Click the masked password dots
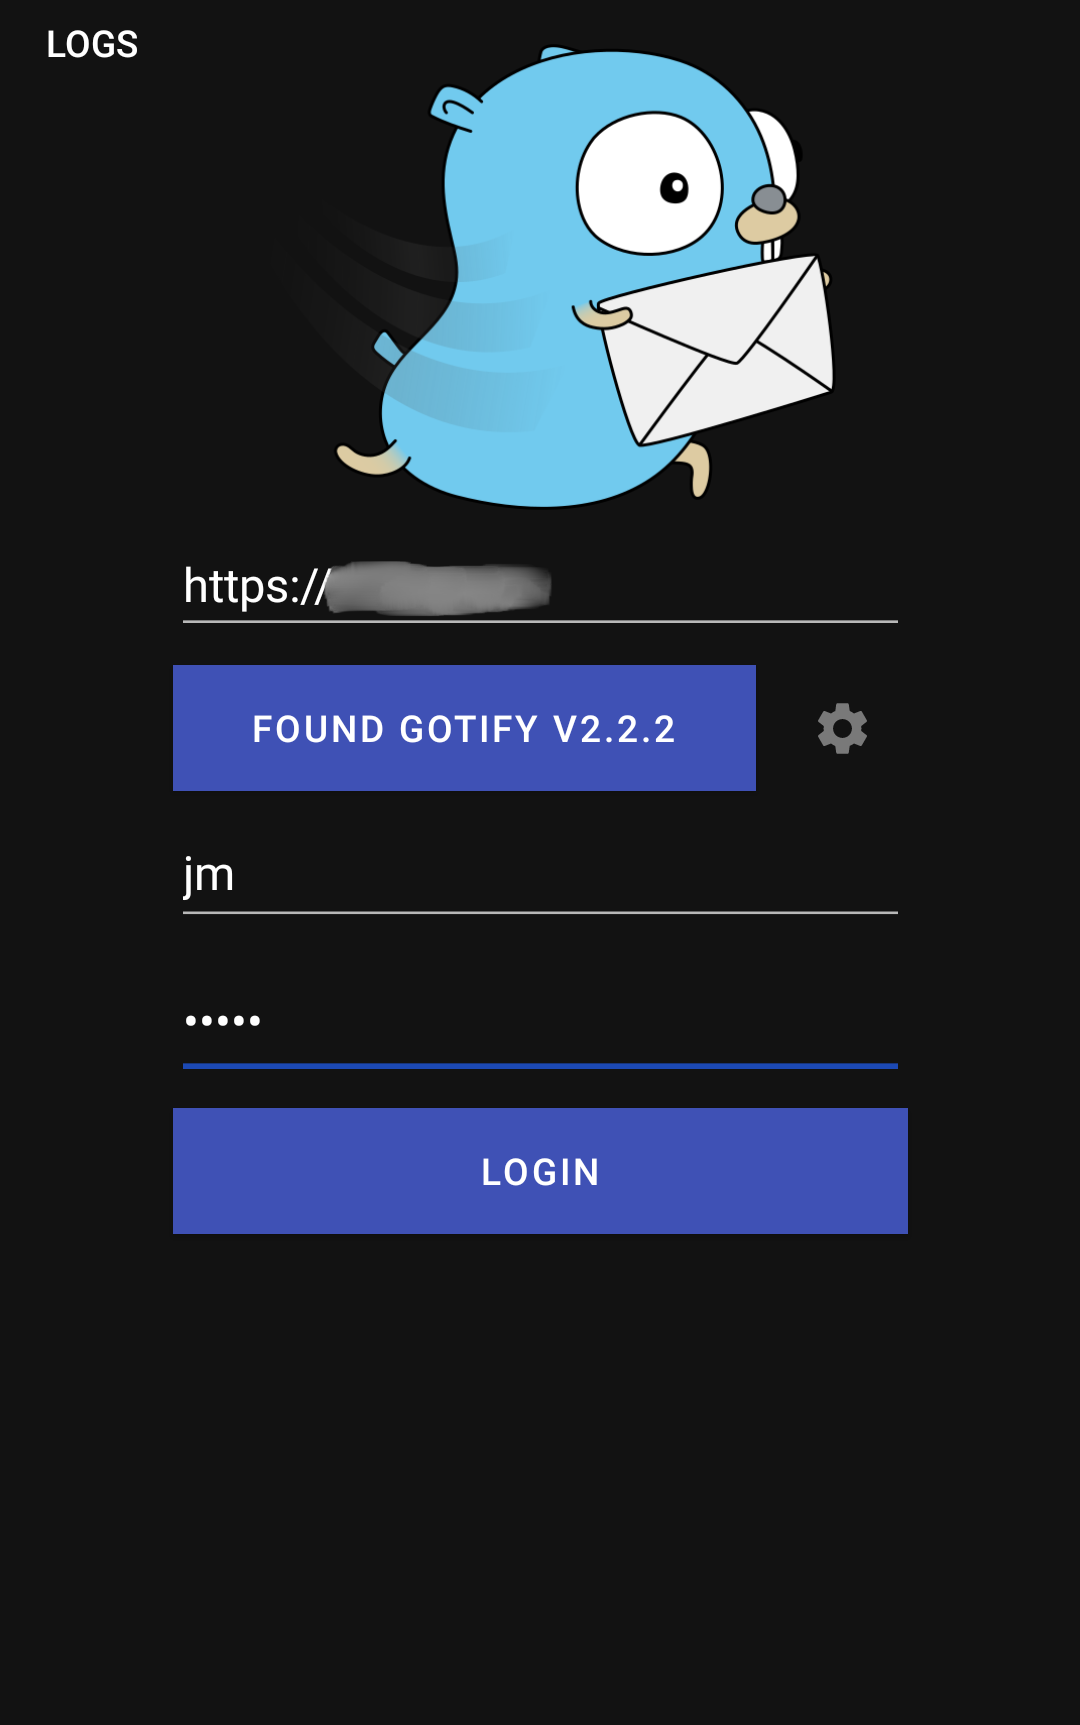Screen dimensions: 1080x1725 tap(223, 1021)
